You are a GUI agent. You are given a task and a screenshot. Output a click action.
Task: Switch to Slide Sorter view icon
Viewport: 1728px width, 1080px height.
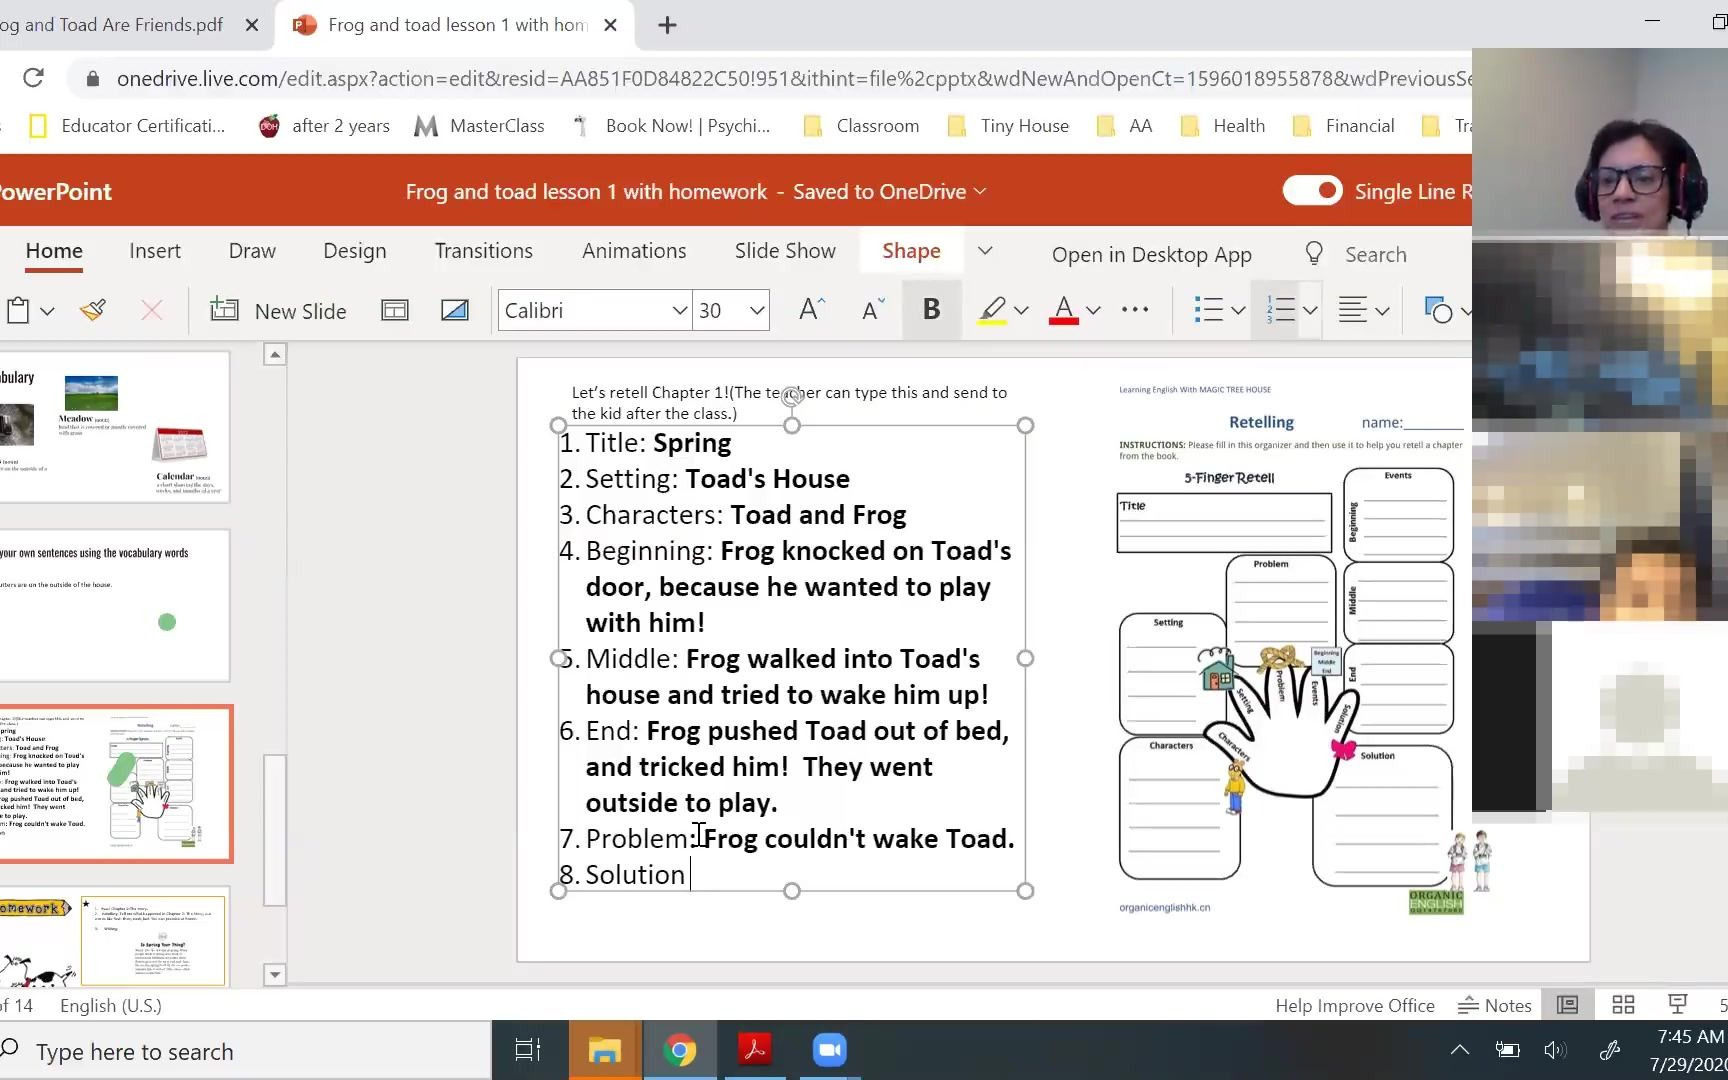tap(1624, 1005)
